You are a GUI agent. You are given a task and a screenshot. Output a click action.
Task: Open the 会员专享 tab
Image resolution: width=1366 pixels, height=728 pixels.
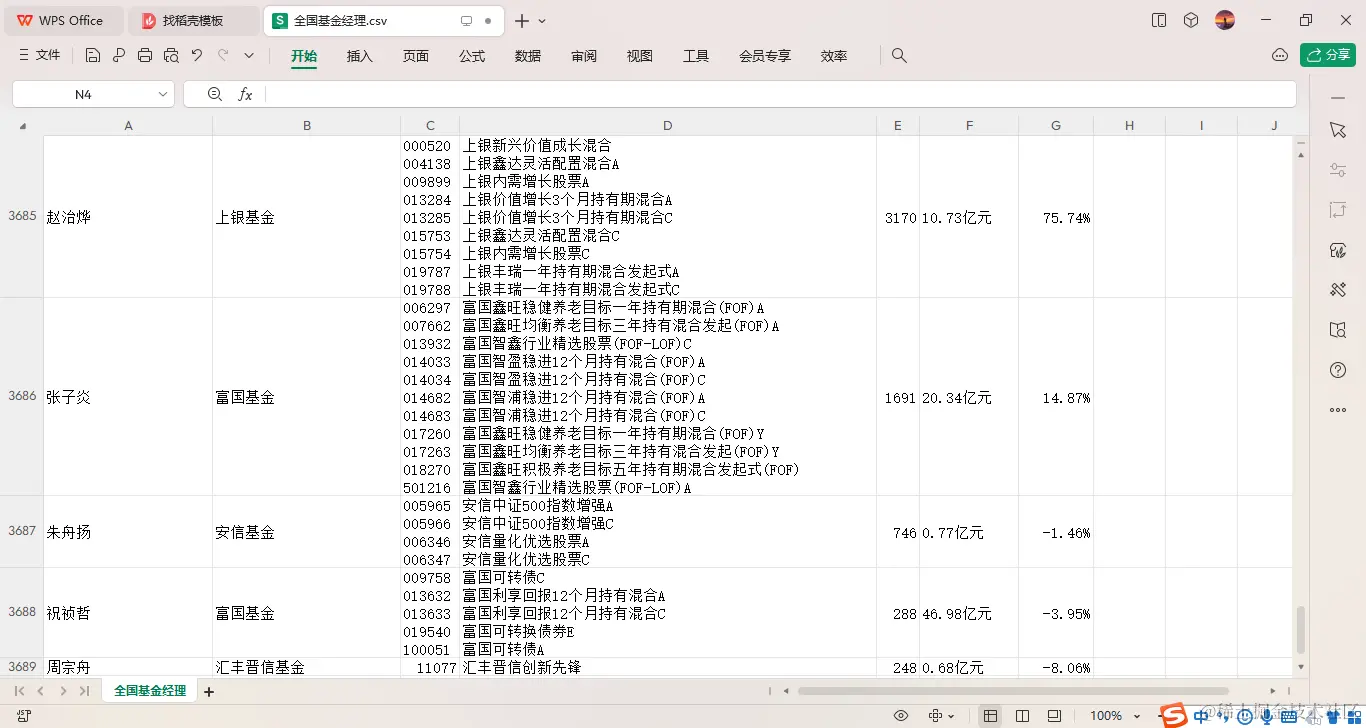tap(765, 56)
